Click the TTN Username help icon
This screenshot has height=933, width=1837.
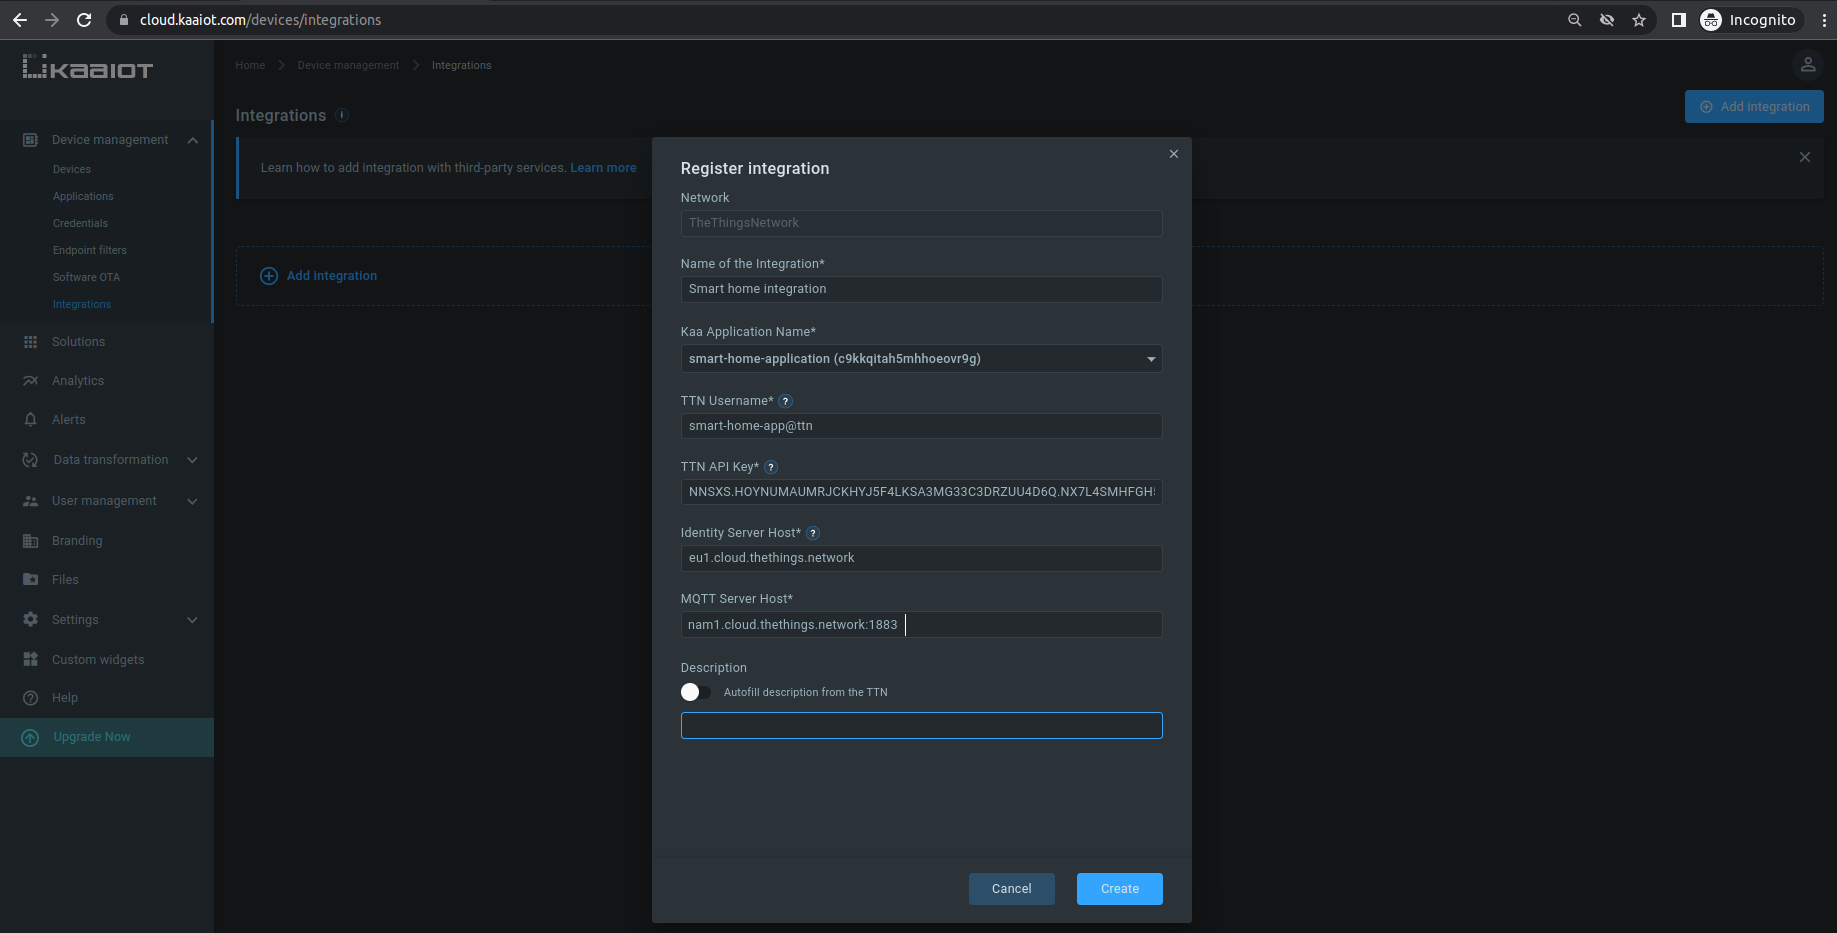click(786, 401)
